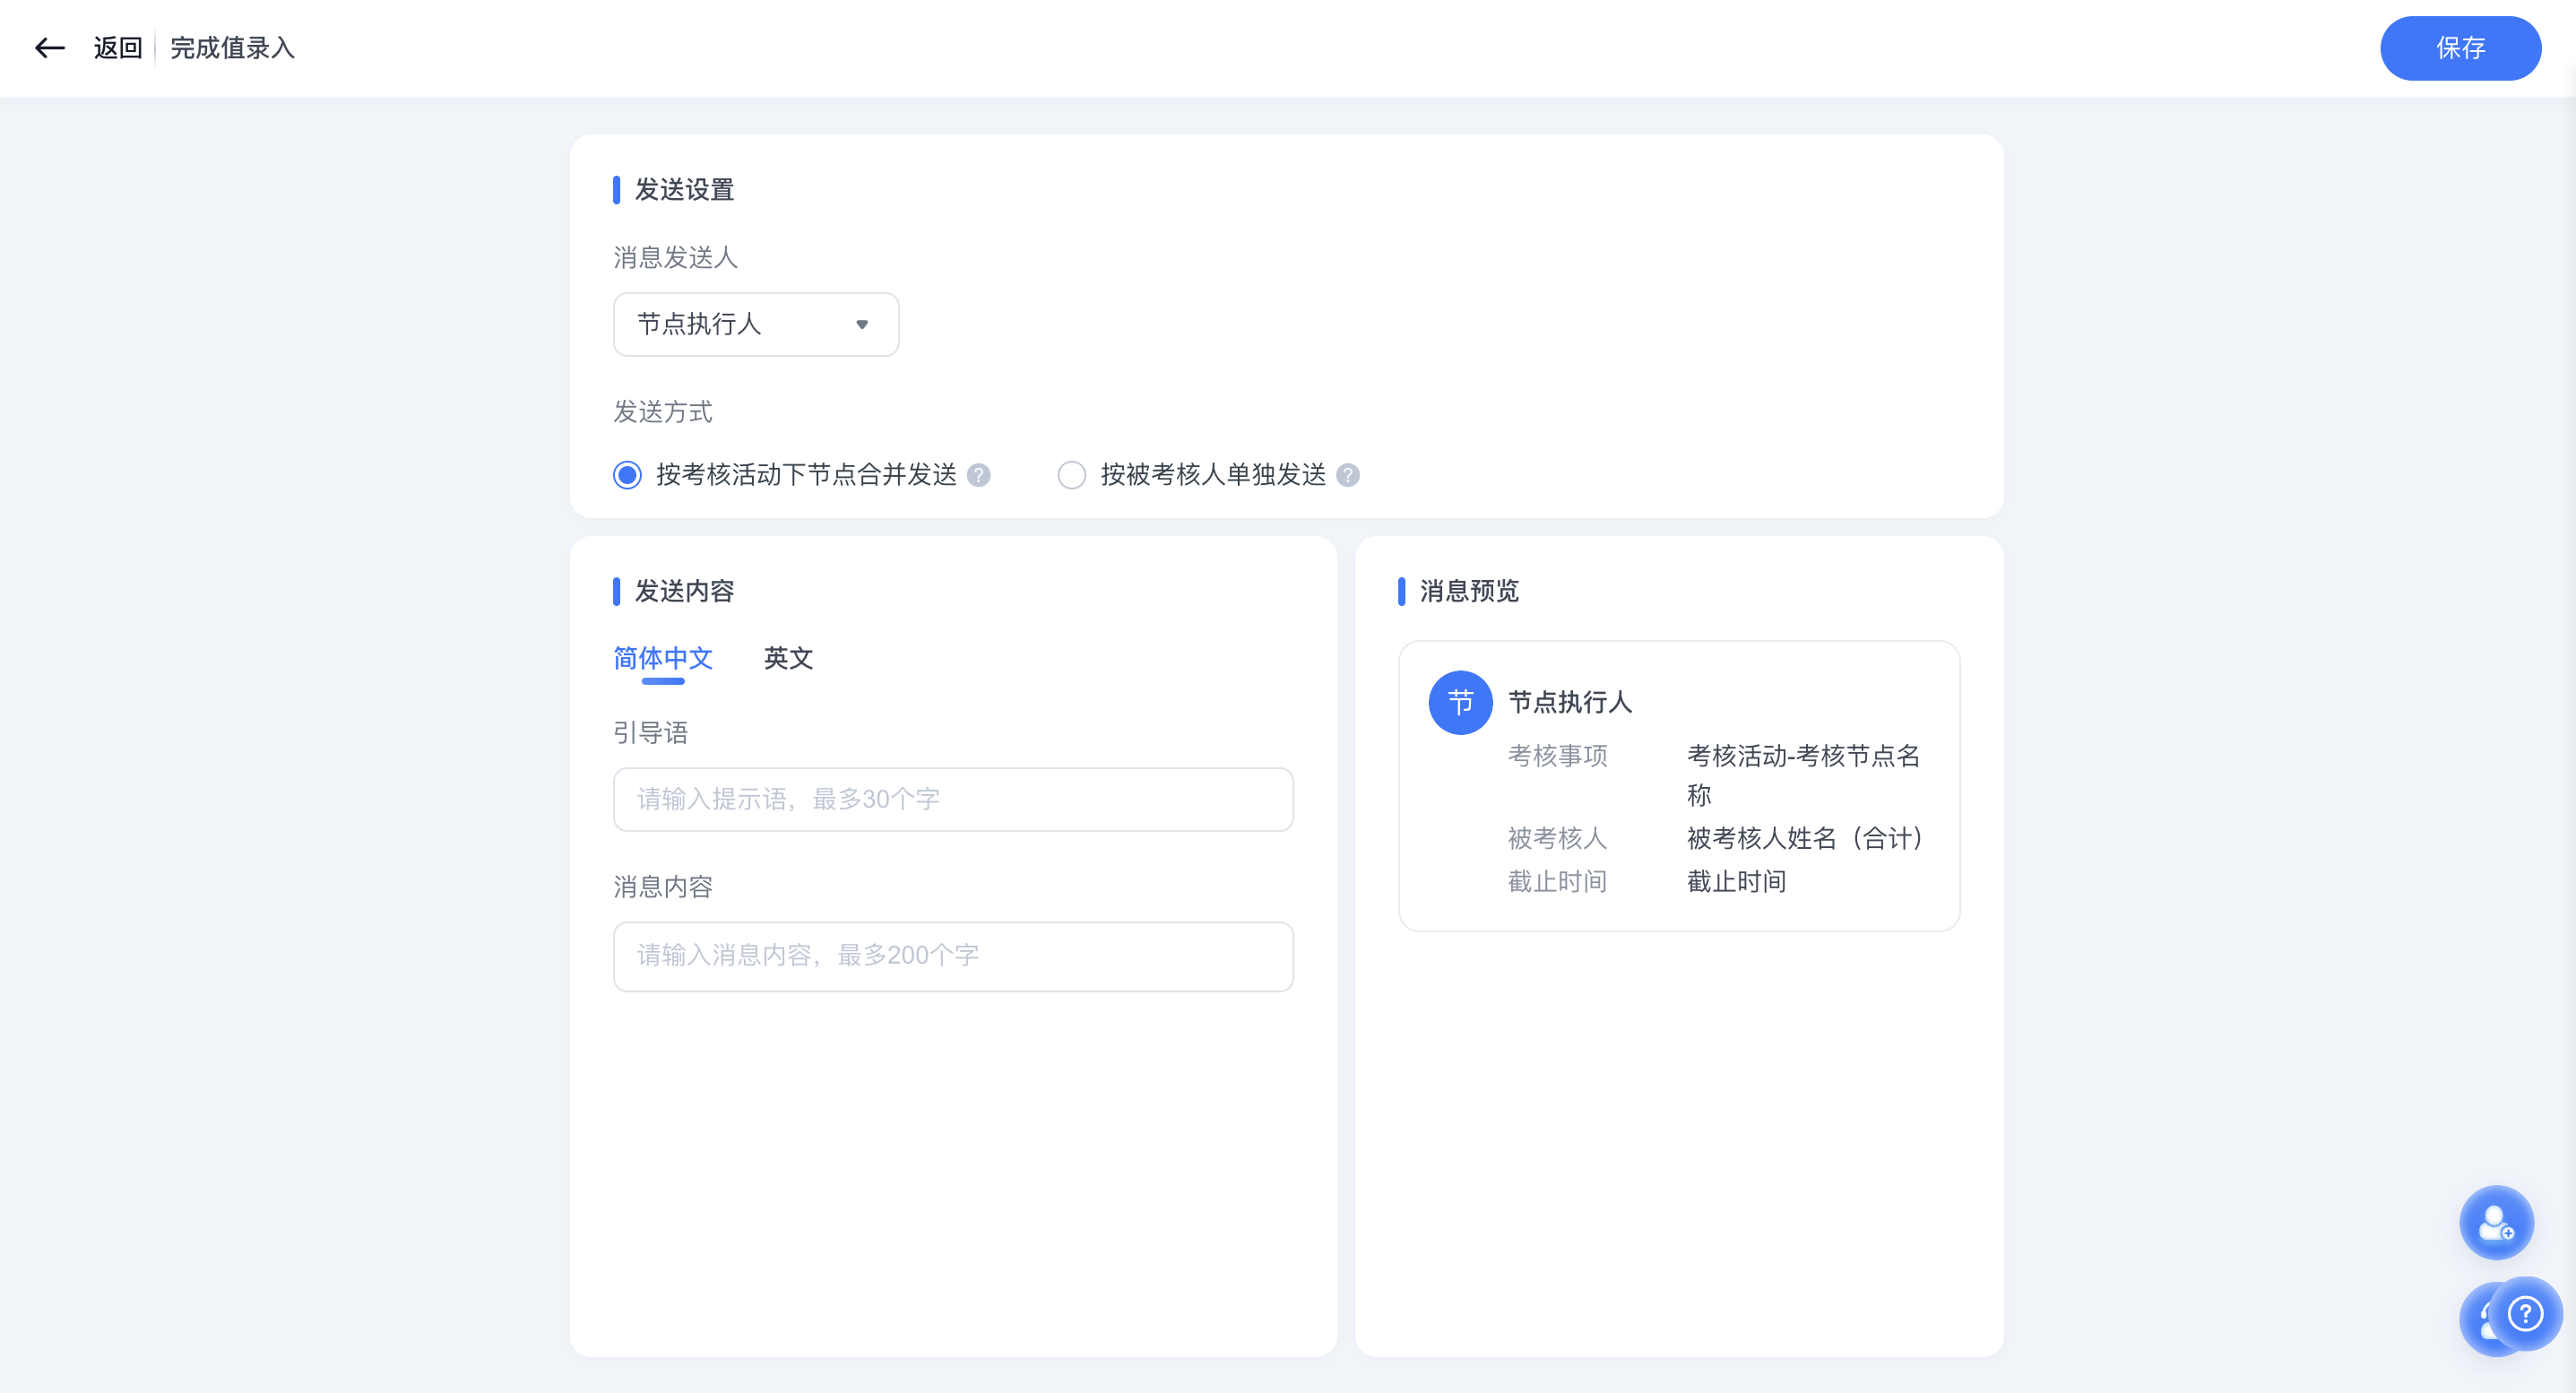Screen dimensions: 2576x1393
Task: Click the 节 avatar in the message preview
Action: click(x=1460, y=703)
